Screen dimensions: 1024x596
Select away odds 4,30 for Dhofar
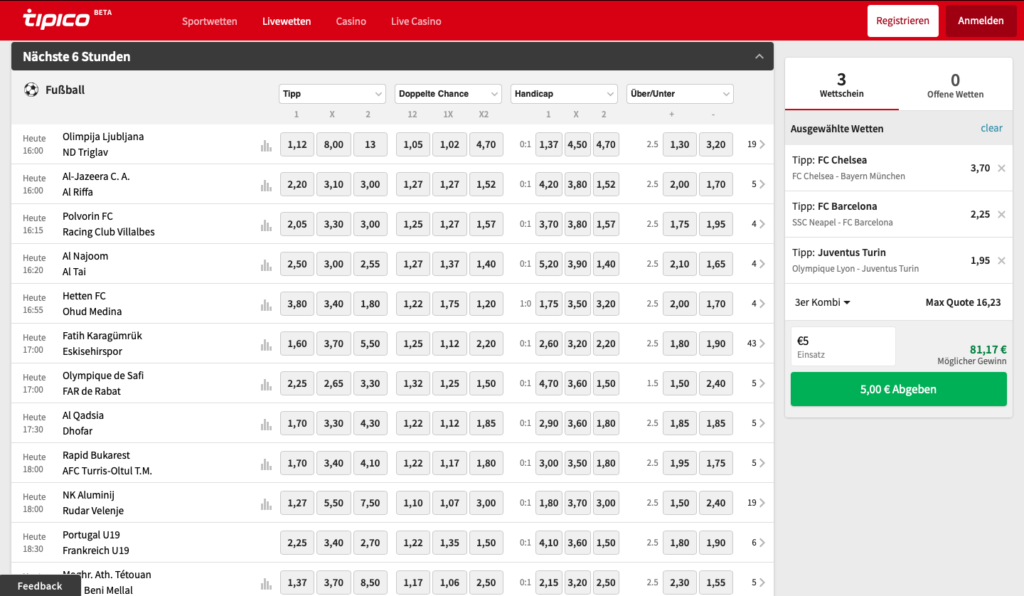tap(370, 423)
